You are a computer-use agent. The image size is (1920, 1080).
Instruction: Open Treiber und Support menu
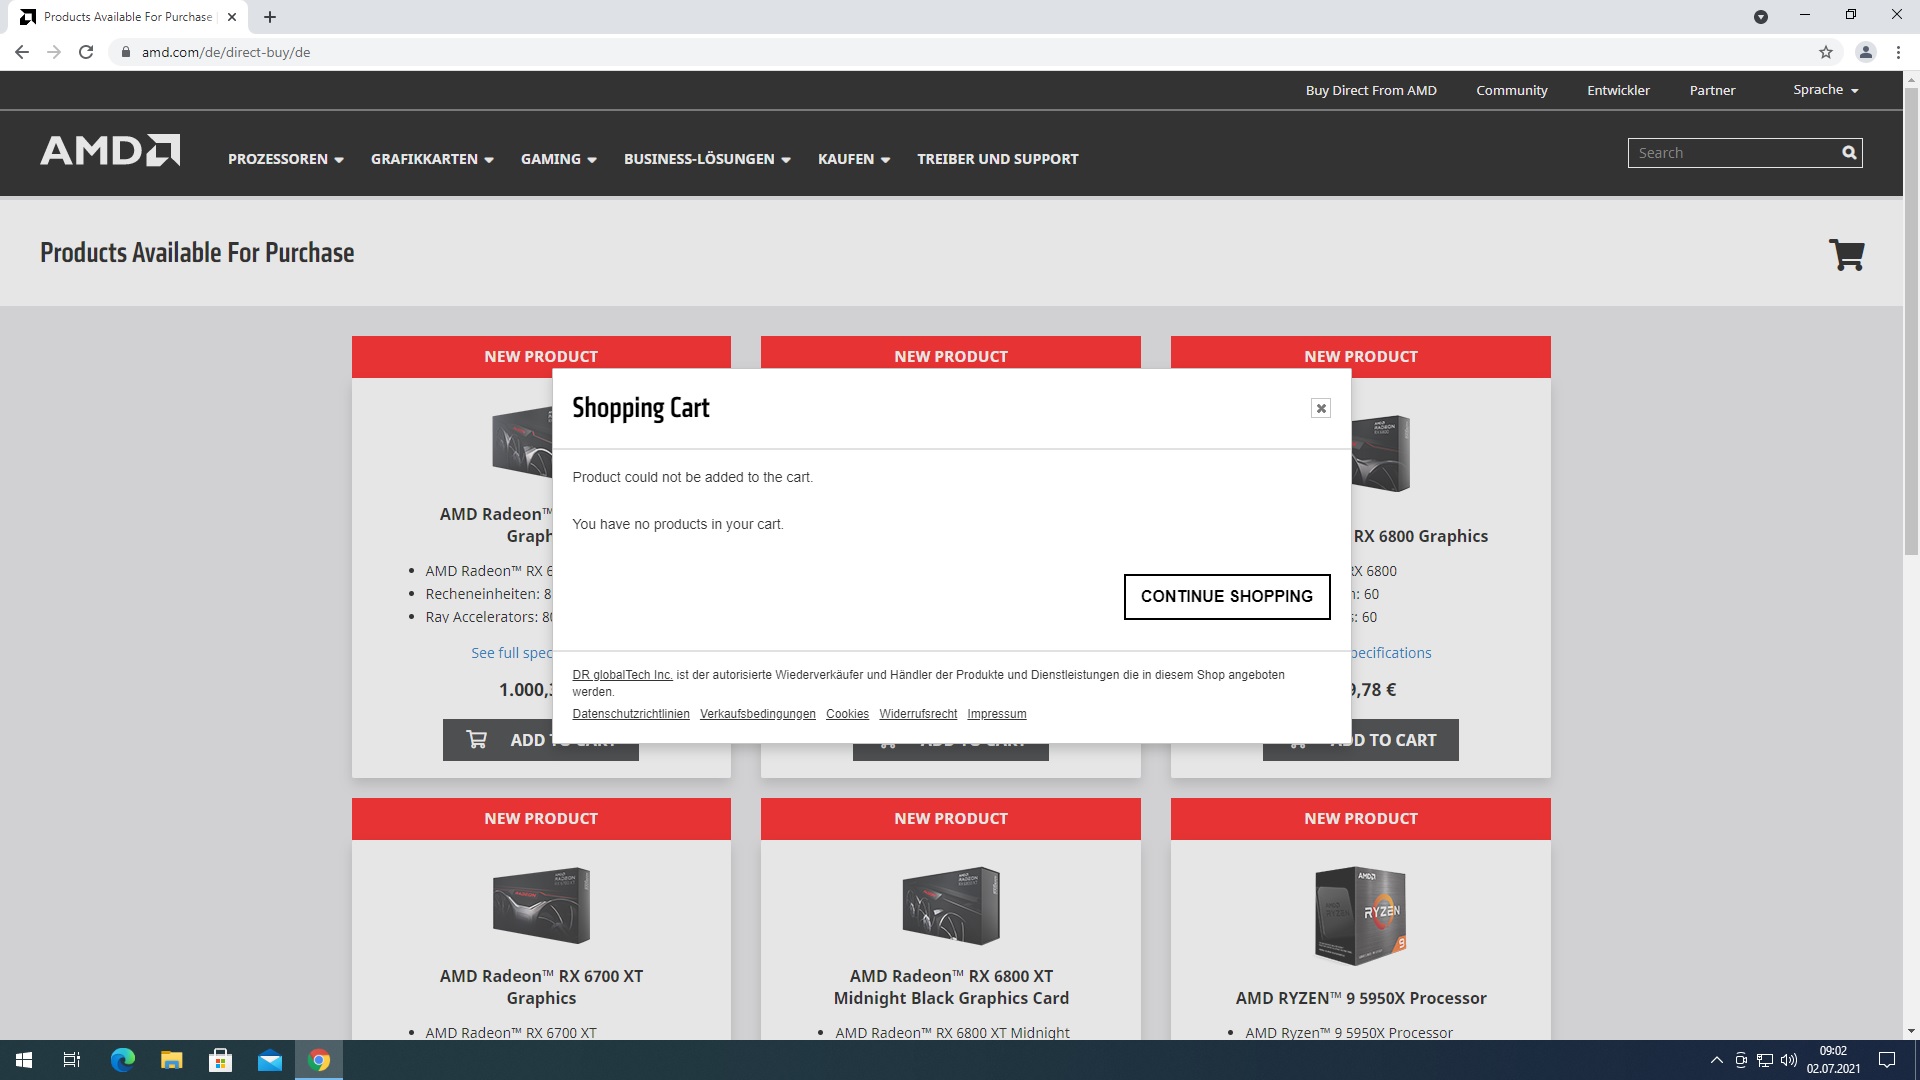997,159
